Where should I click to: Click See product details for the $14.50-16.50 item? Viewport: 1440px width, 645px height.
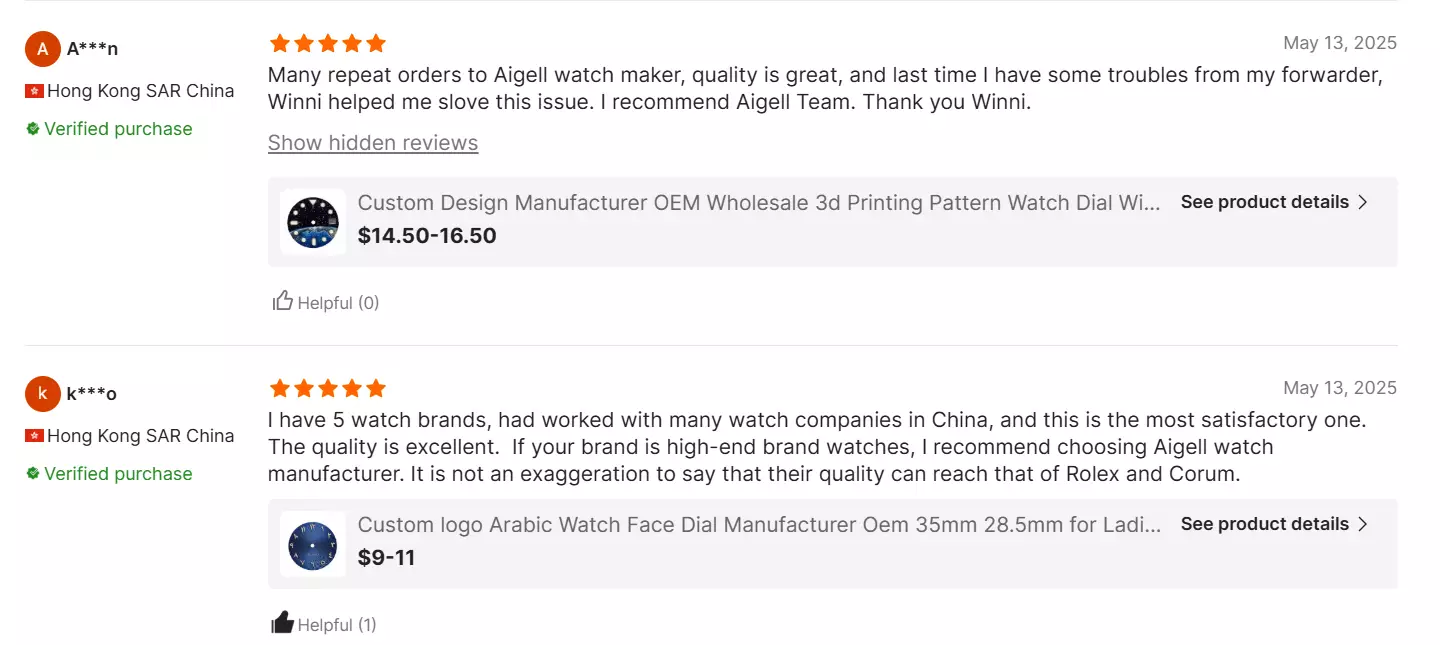click(x=1266, y=201)
